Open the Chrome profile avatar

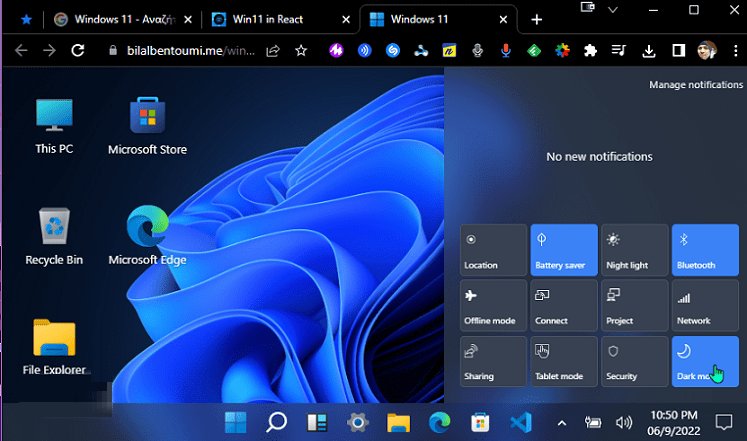[707, 50]
